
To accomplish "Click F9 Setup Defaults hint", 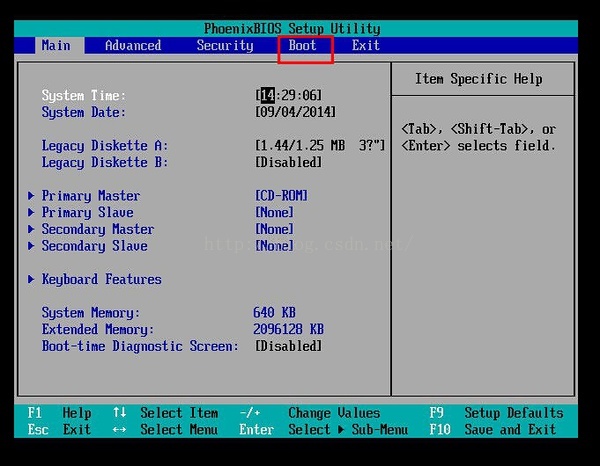I will [496, 413].
